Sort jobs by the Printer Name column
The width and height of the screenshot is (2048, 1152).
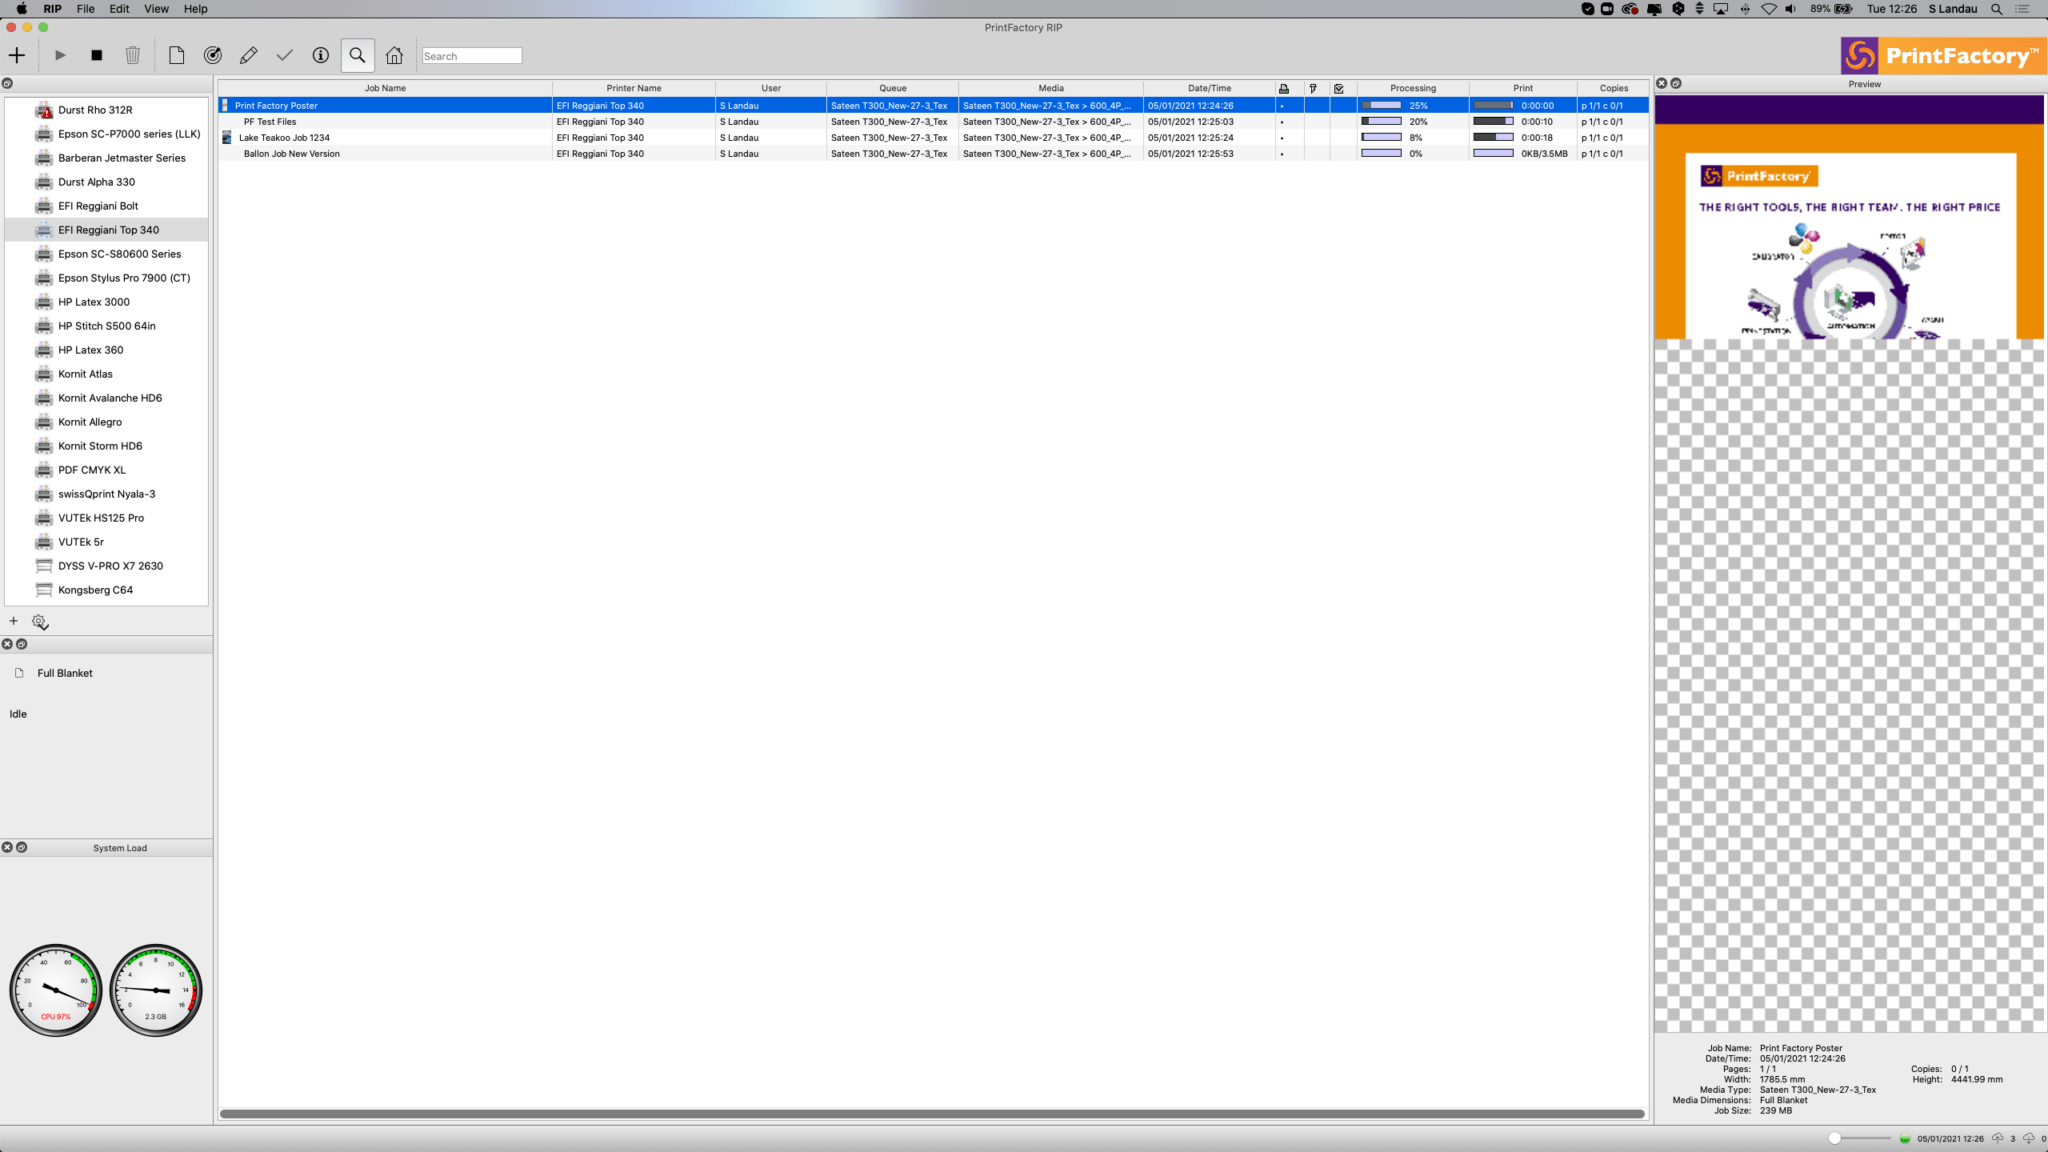click(634, 88)
